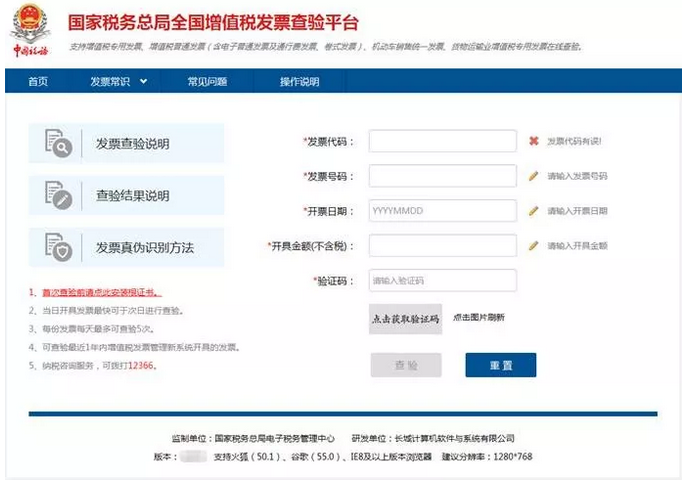
Task: Click the 发票查验说明 document search icon
Action: 58,144
